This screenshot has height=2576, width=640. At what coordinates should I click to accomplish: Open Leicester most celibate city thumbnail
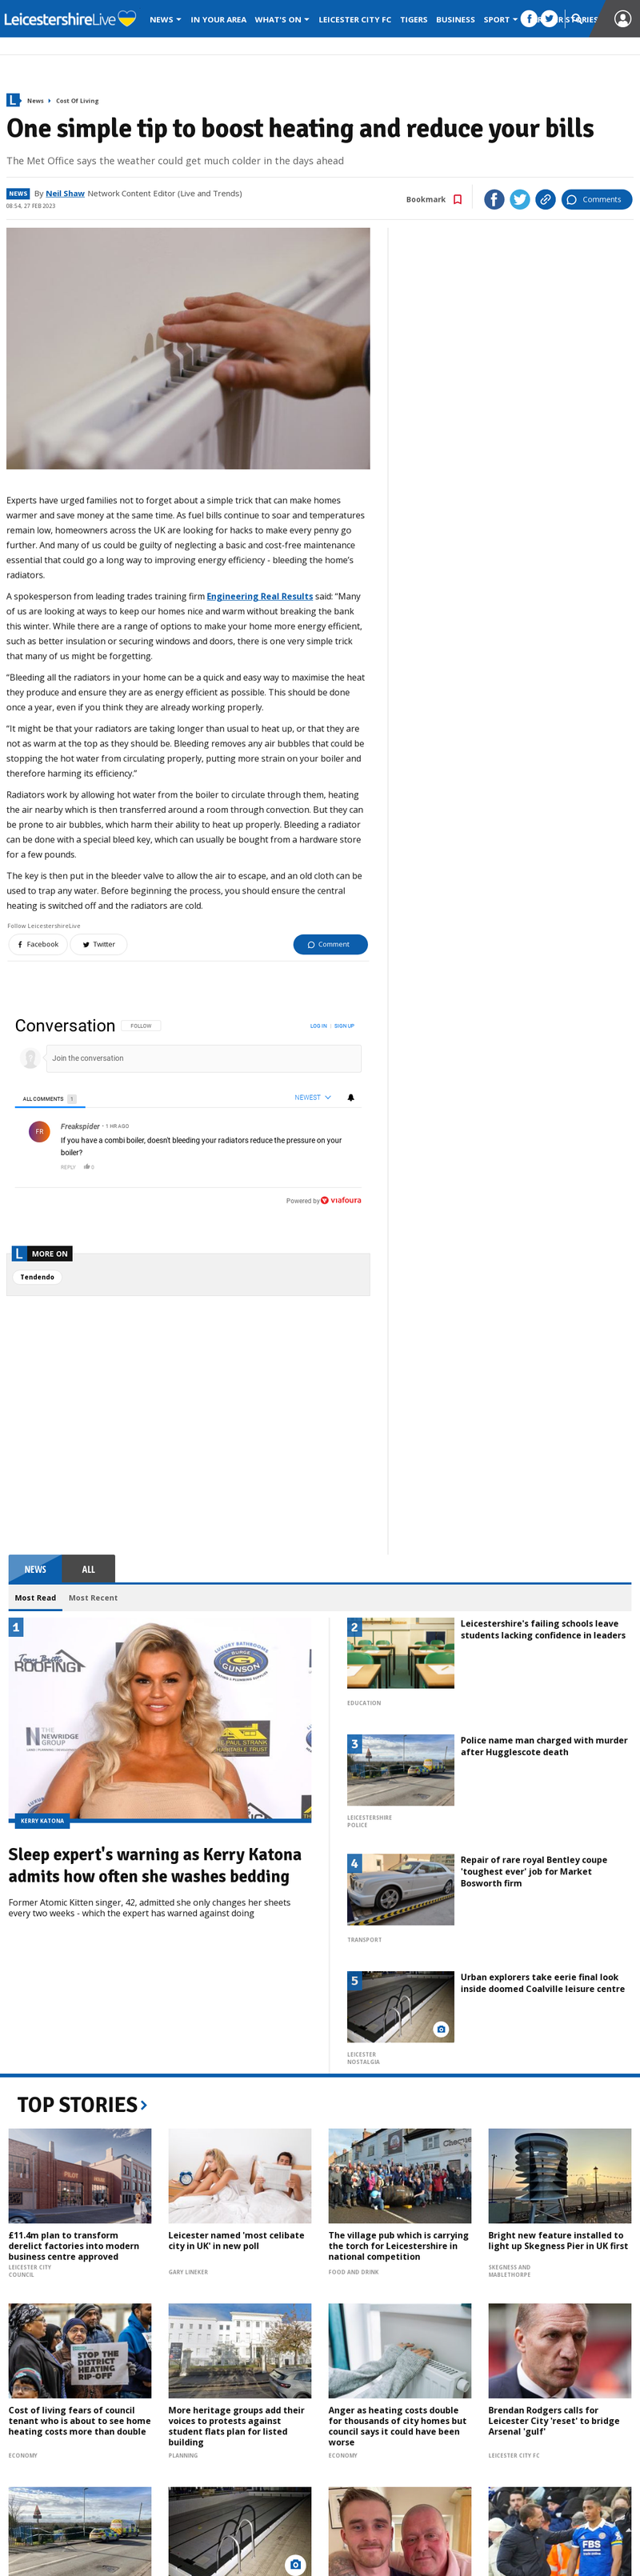click(240, 2176)
